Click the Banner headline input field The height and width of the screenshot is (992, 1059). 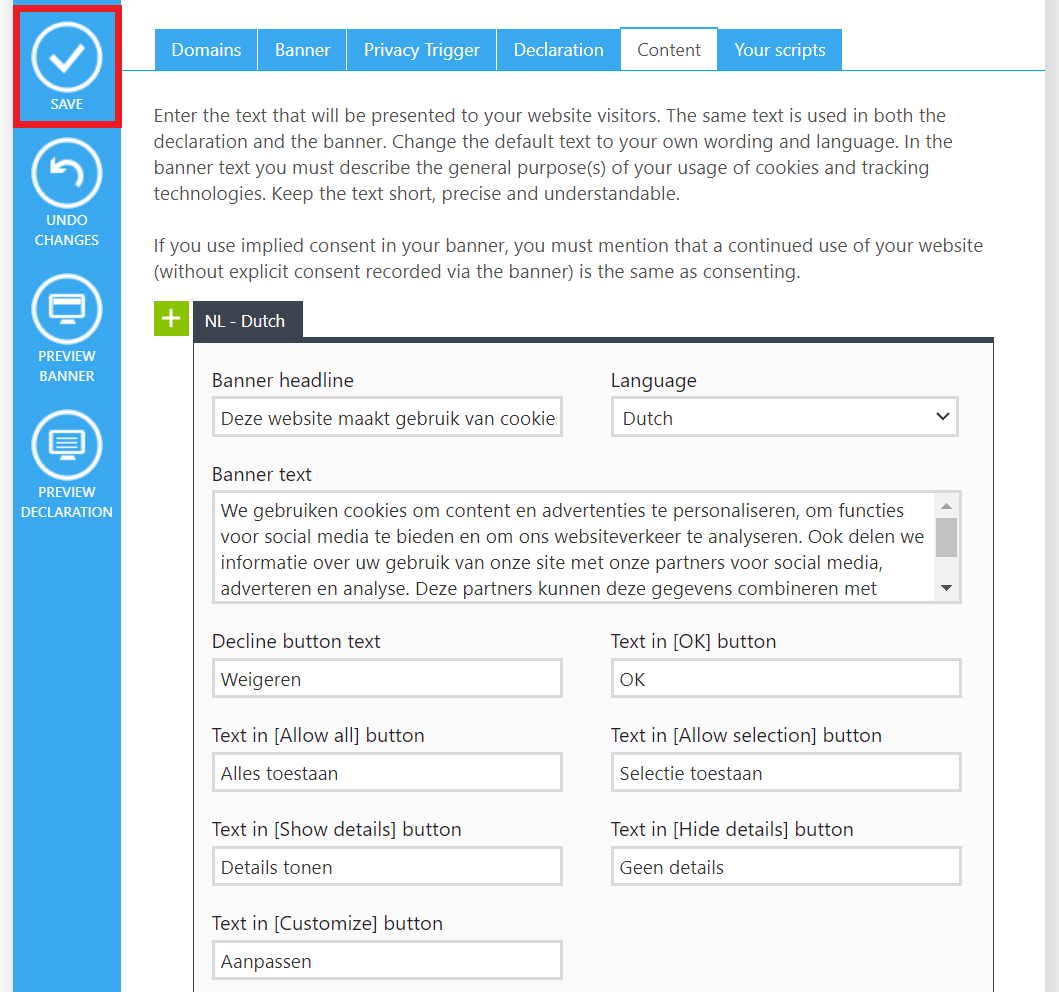(x=387, y=418)
